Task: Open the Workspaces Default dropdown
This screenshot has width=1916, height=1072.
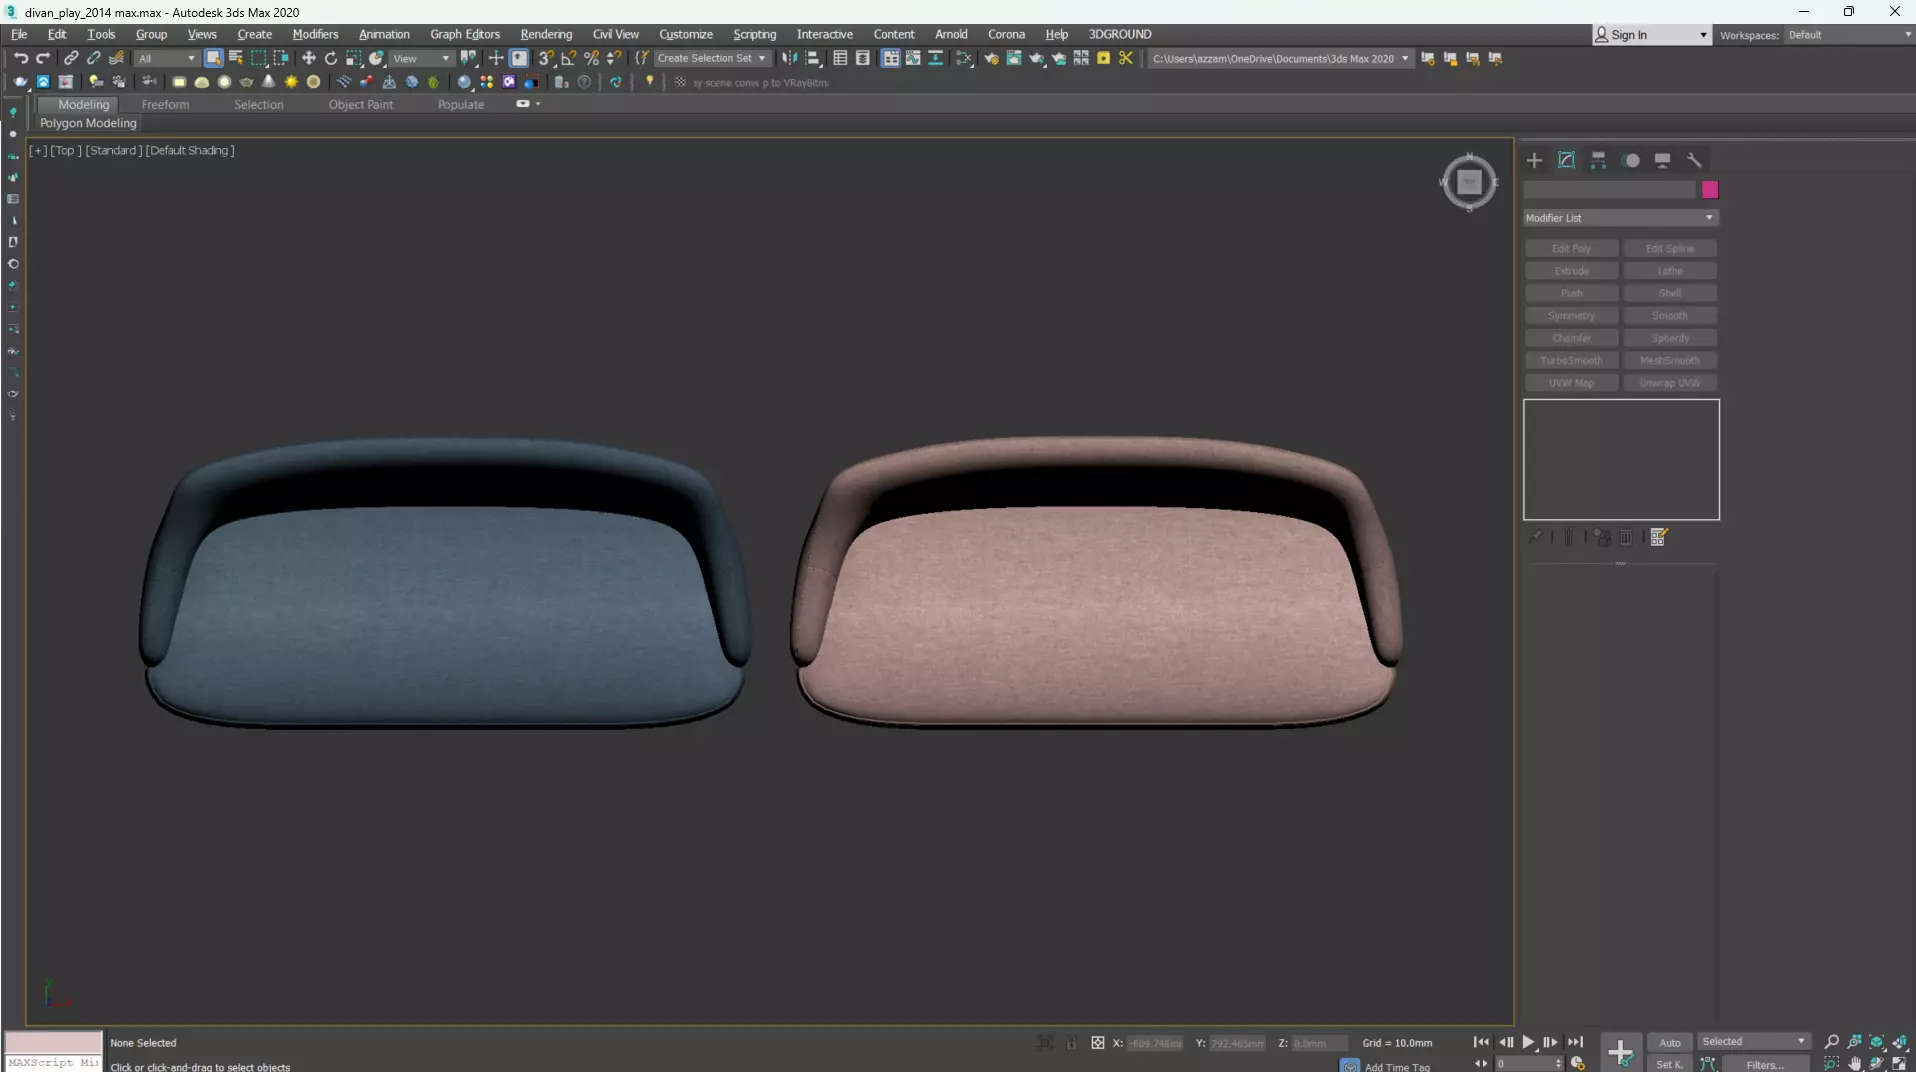Action: (1849, 35)
